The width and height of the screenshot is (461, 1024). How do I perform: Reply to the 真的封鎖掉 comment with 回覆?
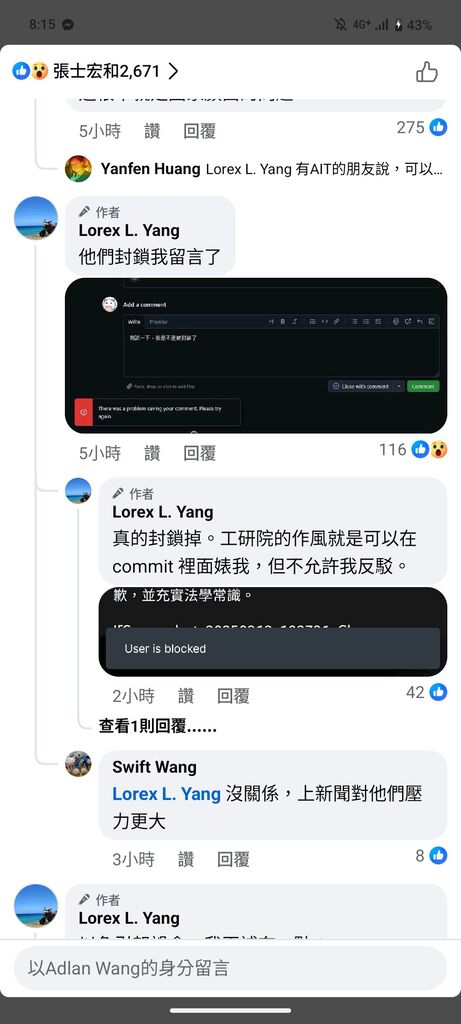point(233,696)
